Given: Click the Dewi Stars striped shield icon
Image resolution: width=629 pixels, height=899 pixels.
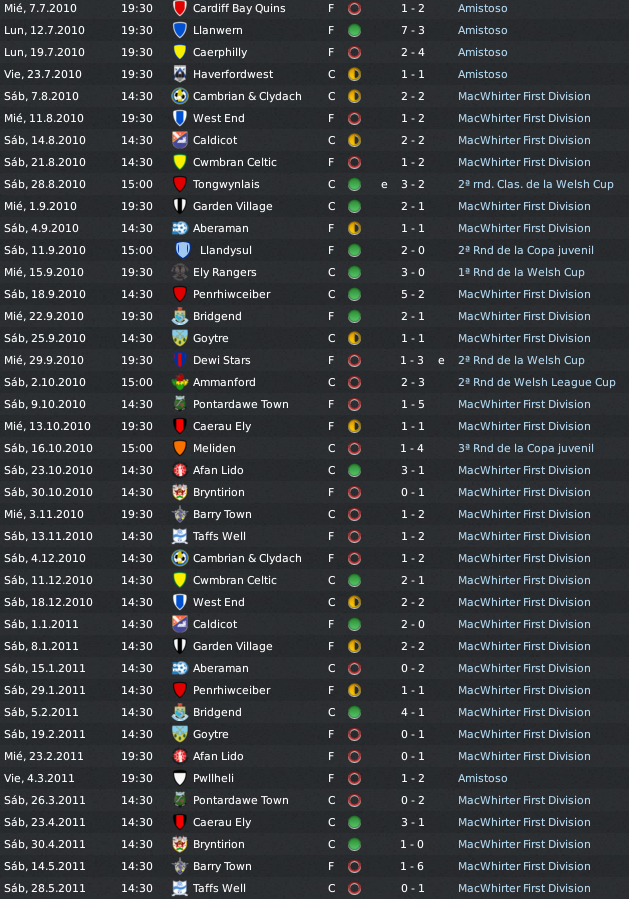Looking at the screenshot, I should [179, 360].
